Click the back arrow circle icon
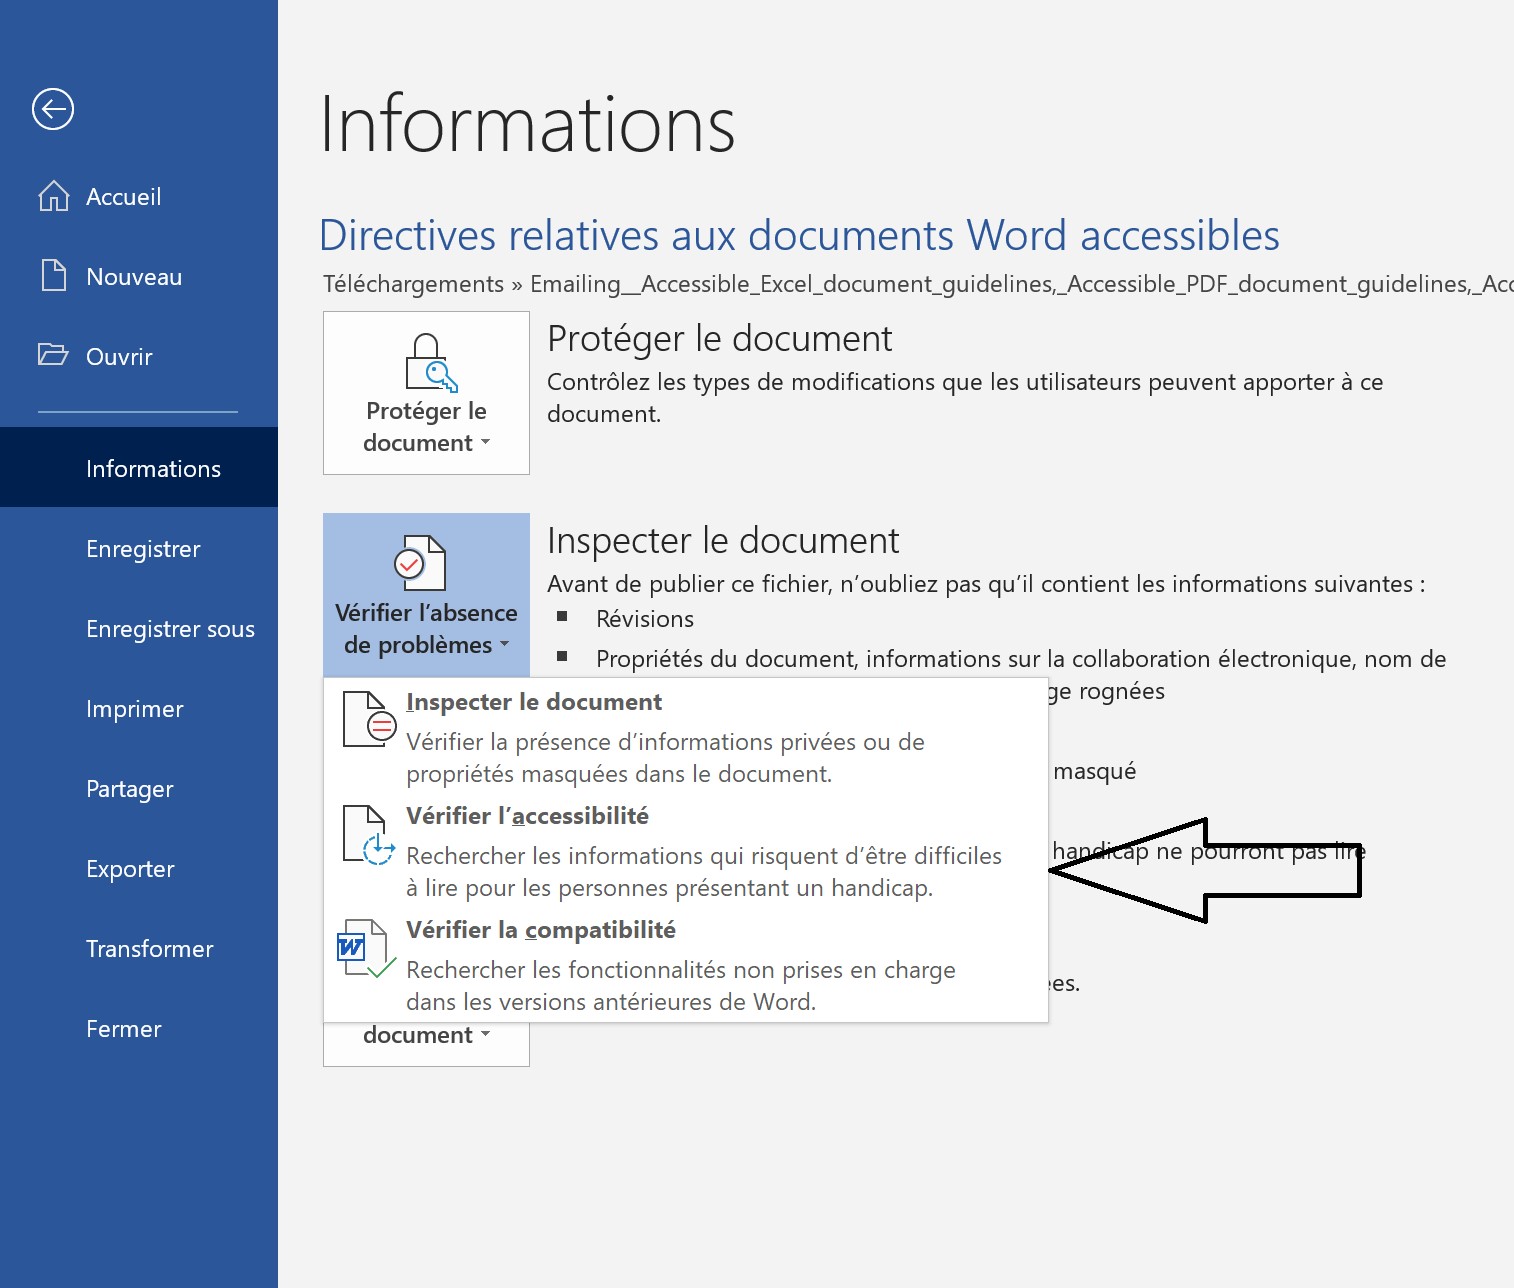The height and width of the screenshot is (1288, 1514). pyautogui.click(x=52, y=110)
